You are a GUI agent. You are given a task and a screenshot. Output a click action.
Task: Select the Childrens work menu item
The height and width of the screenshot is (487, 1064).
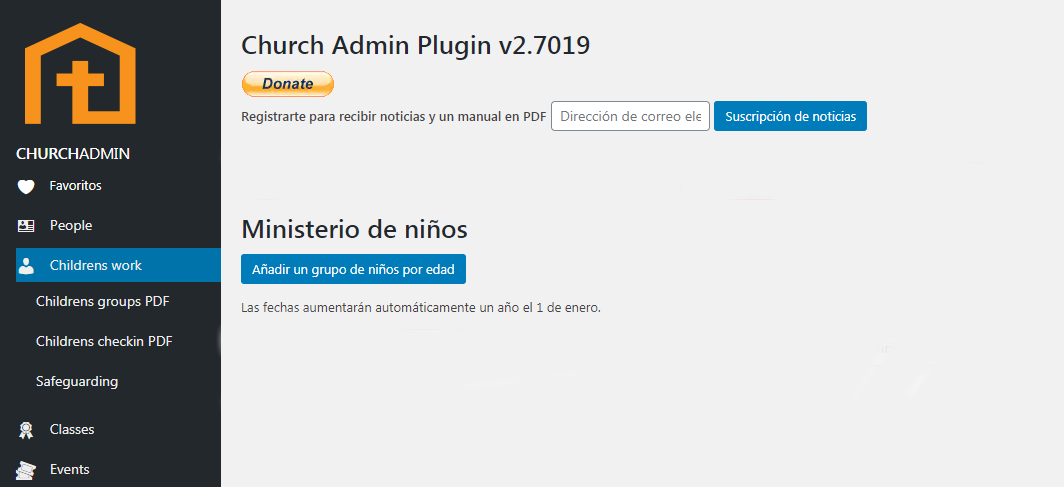(x=96, y=266)
